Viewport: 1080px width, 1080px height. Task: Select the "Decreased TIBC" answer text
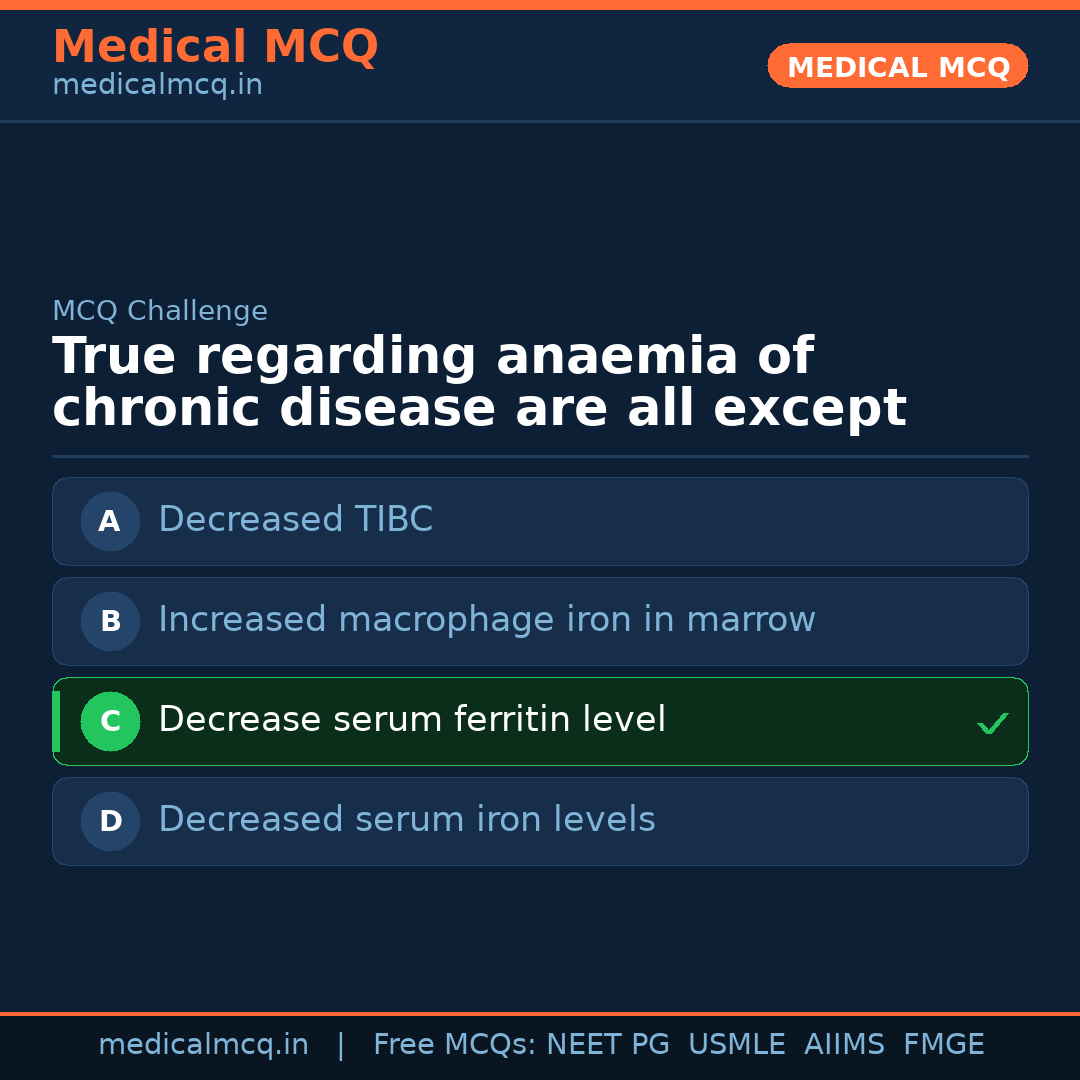[295, 520]
